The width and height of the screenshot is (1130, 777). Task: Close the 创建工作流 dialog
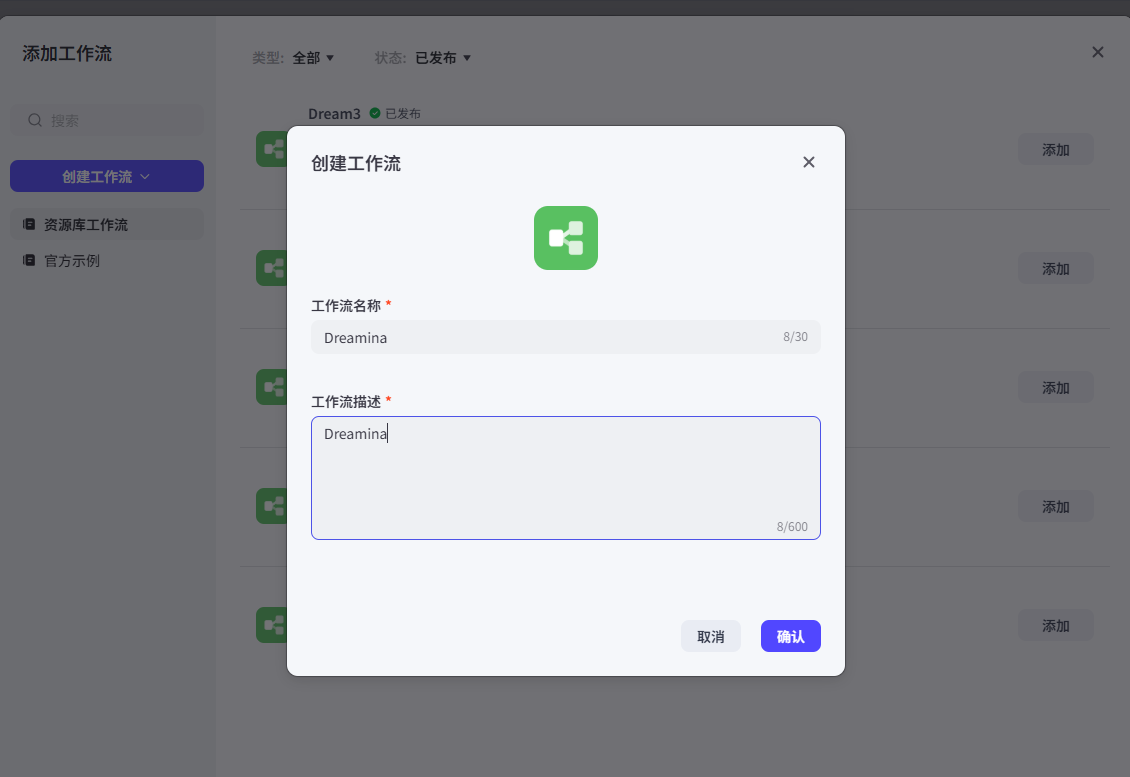(809, 162)
